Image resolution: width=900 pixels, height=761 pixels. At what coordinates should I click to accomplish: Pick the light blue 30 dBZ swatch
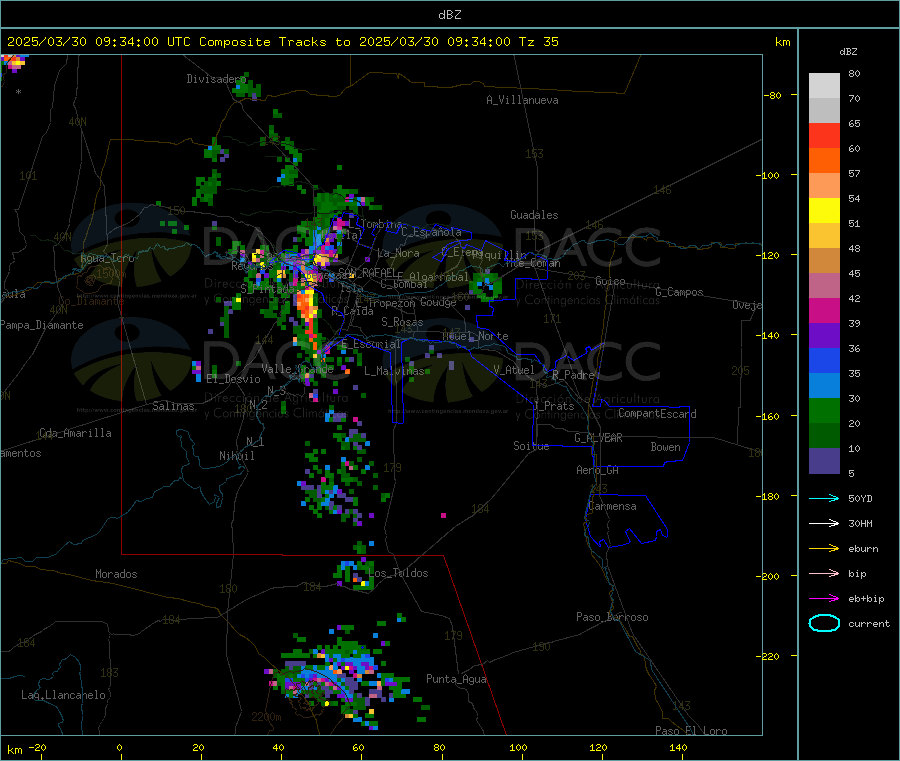tap(824, 386)
